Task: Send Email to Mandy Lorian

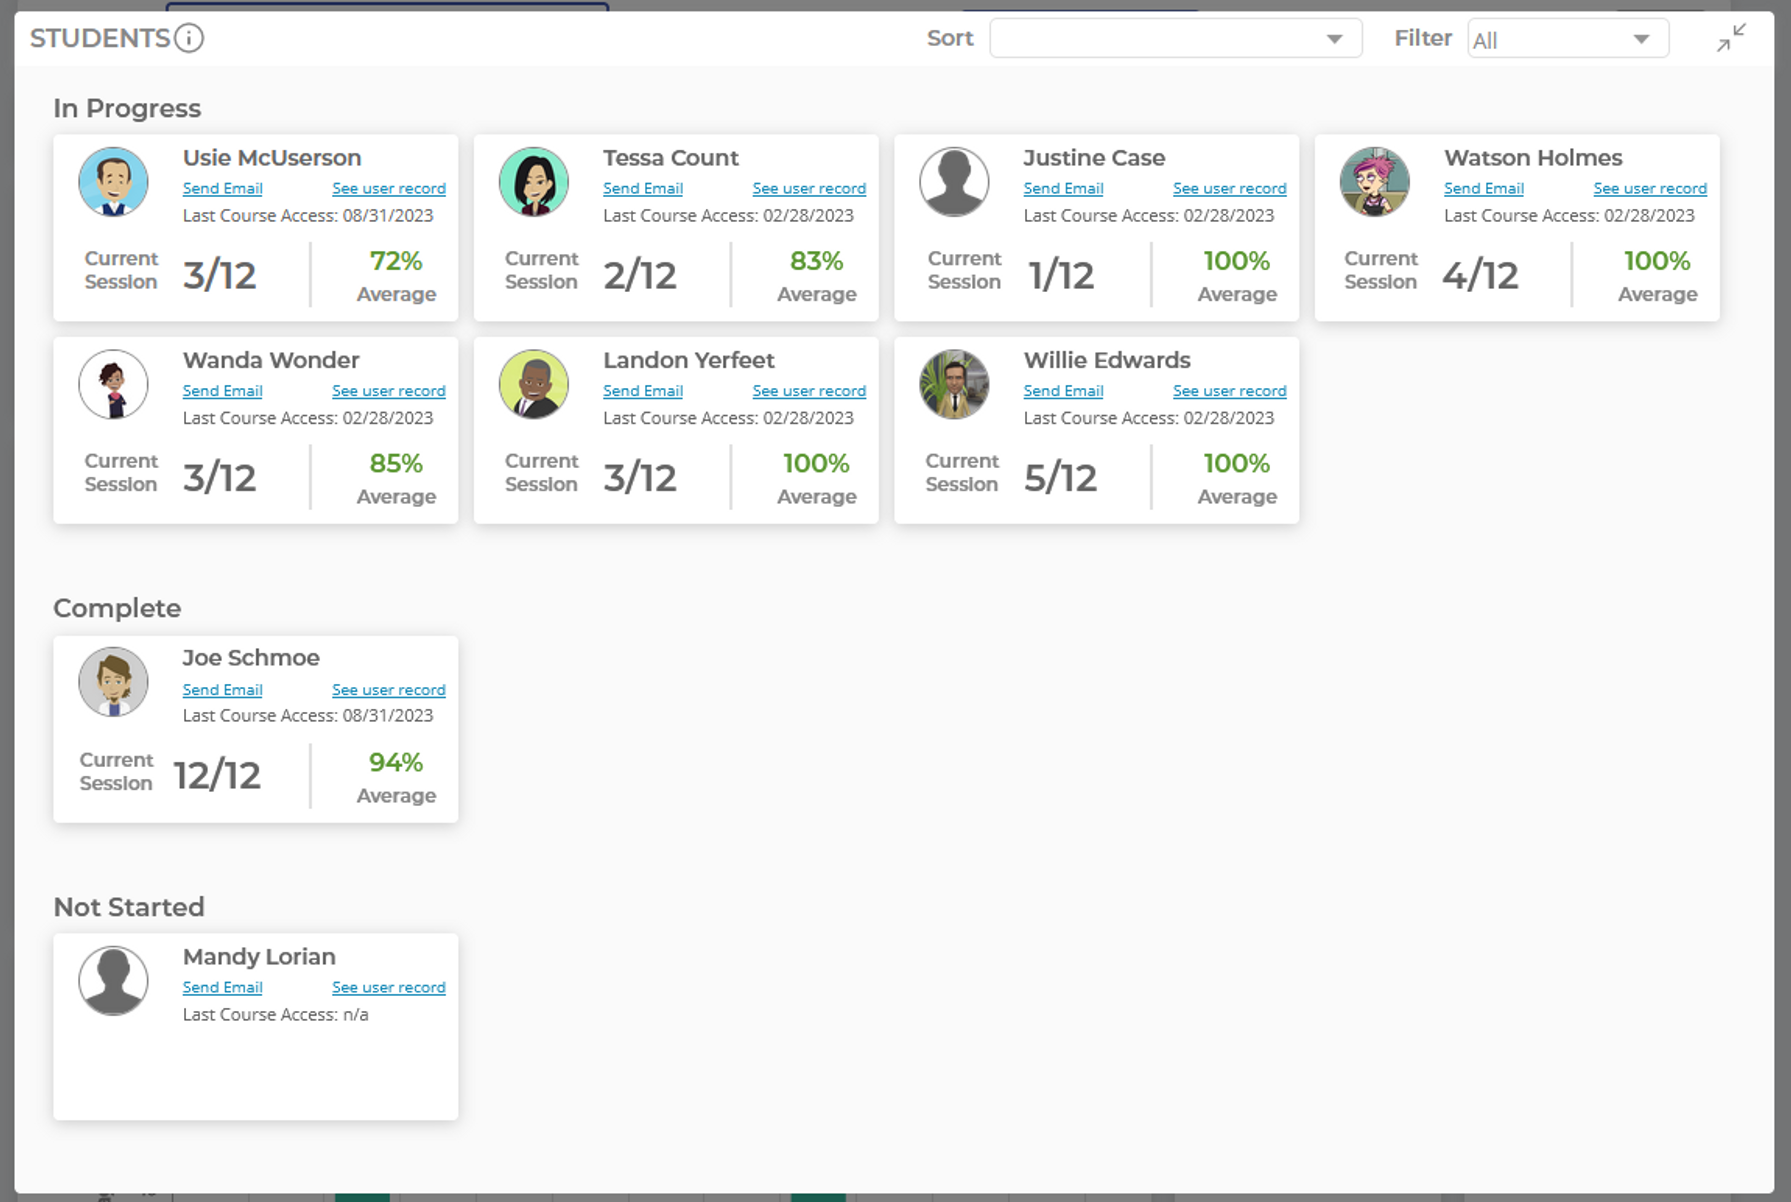Action: click(222, 987)
